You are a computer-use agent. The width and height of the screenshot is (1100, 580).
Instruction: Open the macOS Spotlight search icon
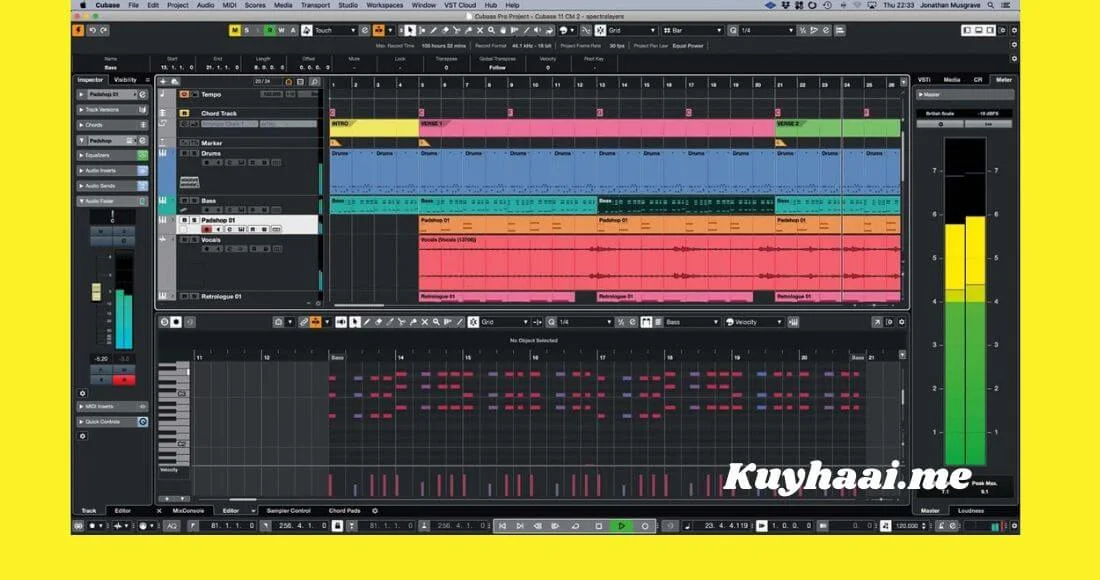[991, 5]
